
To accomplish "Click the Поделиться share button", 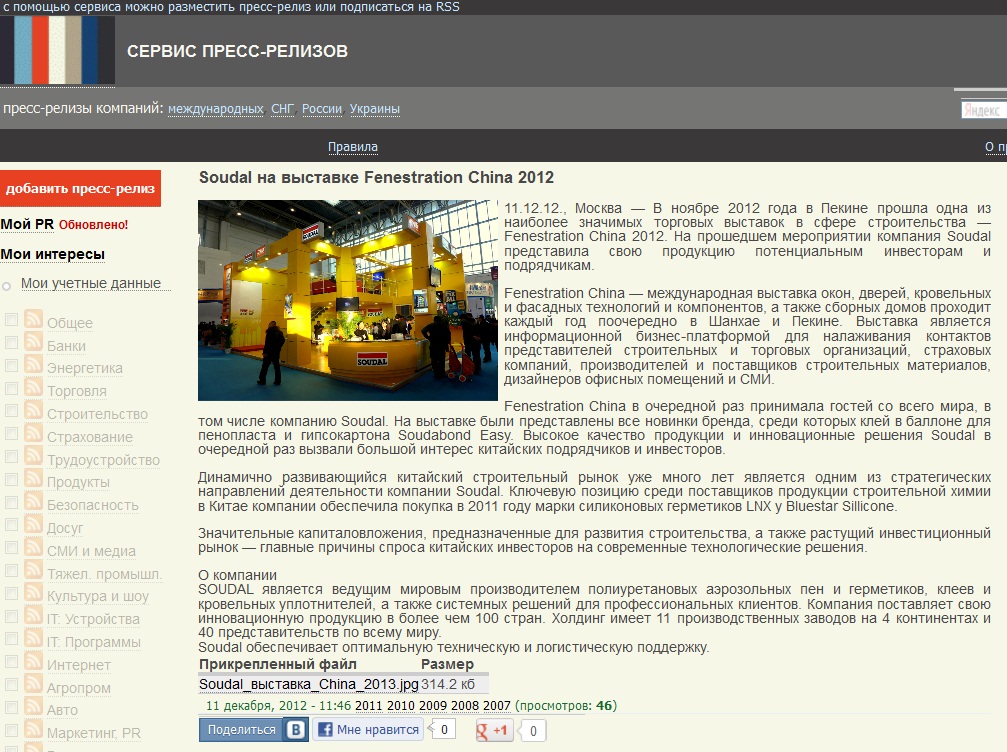I will (x=241, y=730).
